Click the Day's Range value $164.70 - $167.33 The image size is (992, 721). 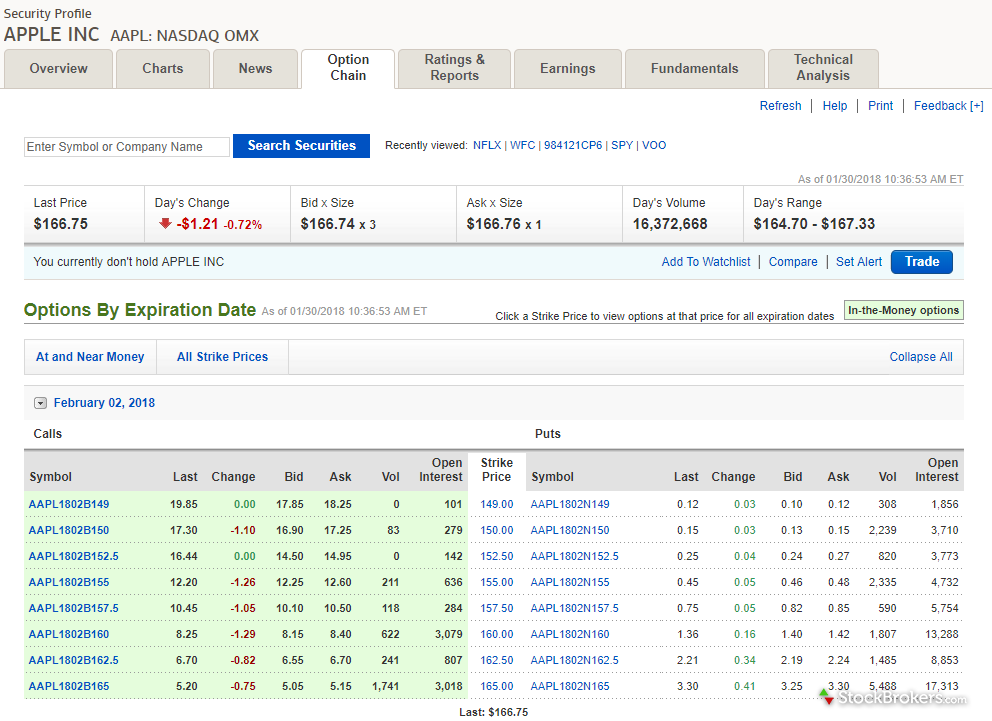pyautogui.click(x=814, y=224)
